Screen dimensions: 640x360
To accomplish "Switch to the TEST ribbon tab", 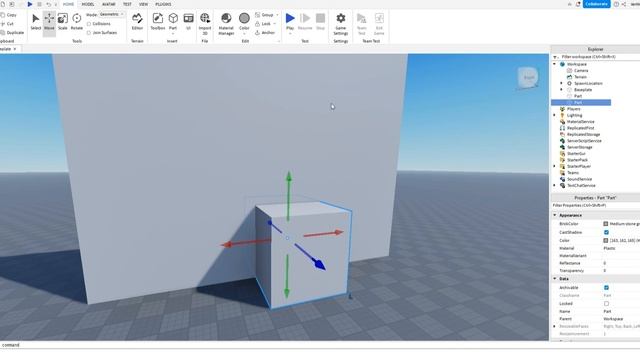I will (x=127, y=4).
